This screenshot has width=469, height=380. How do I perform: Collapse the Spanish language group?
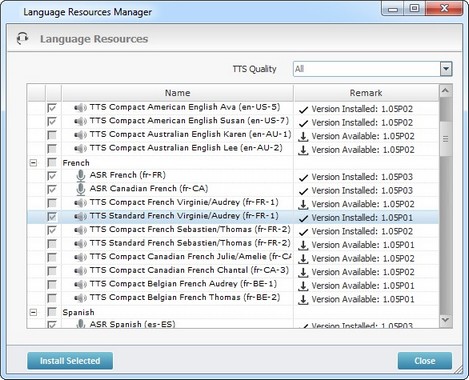pyautogui.click(x=33, y=312)
